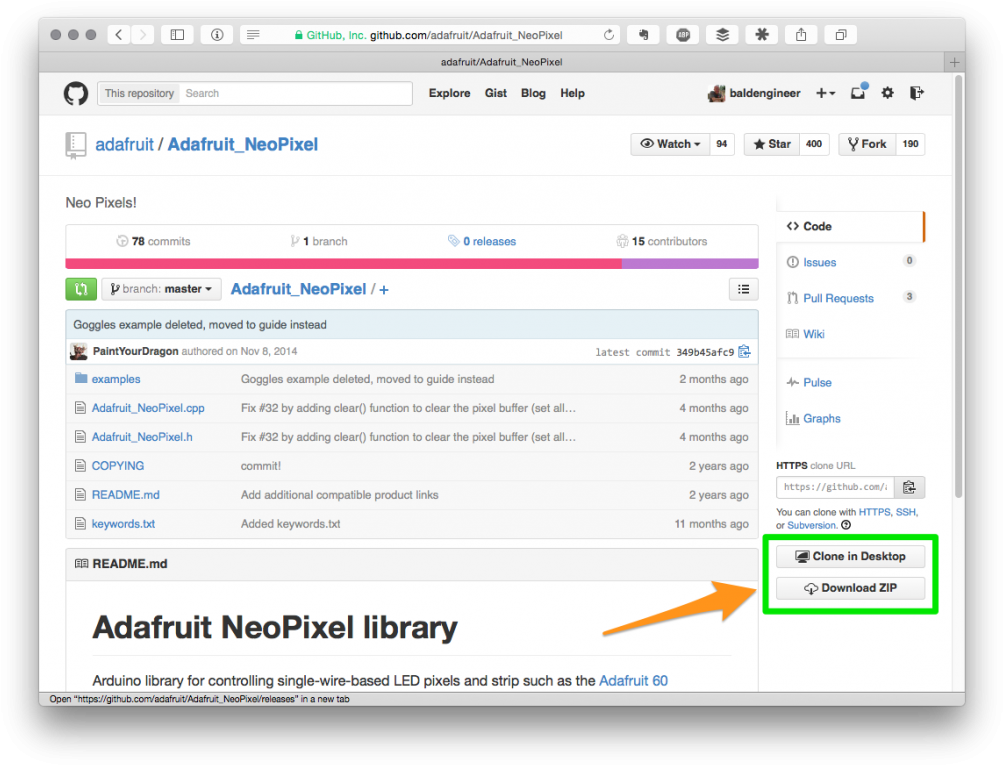Click Safari's share button
Screen dimensions: 1003x765
801,35
